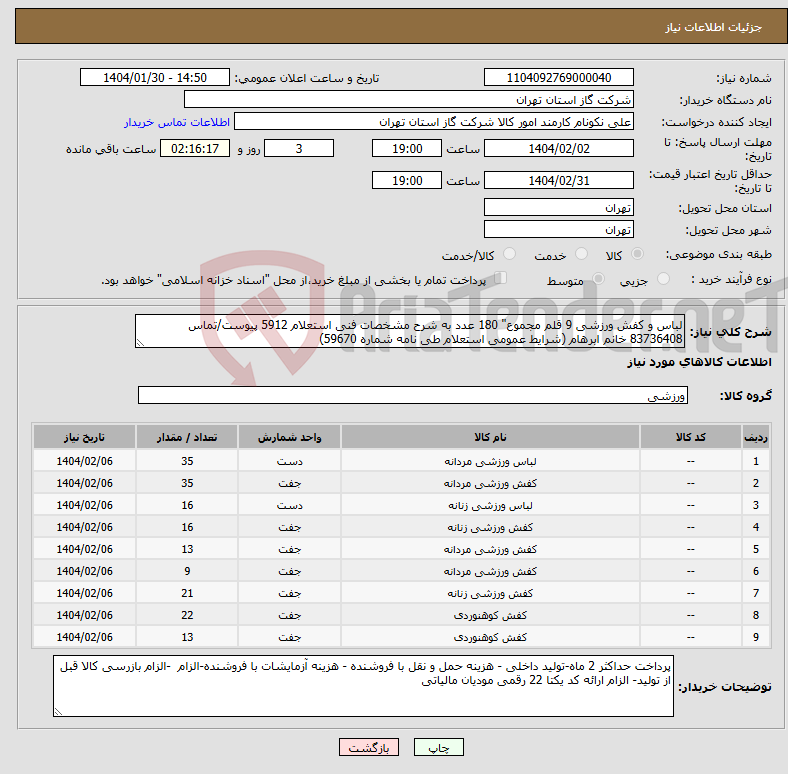Click quantity 9 in row 6
The height and width of the screenshot is (774, 788).
tap(187, 571)
